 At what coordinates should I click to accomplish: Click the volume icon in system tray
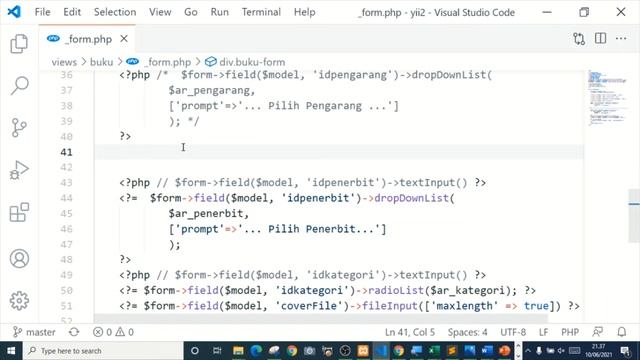tap(561, 351)
